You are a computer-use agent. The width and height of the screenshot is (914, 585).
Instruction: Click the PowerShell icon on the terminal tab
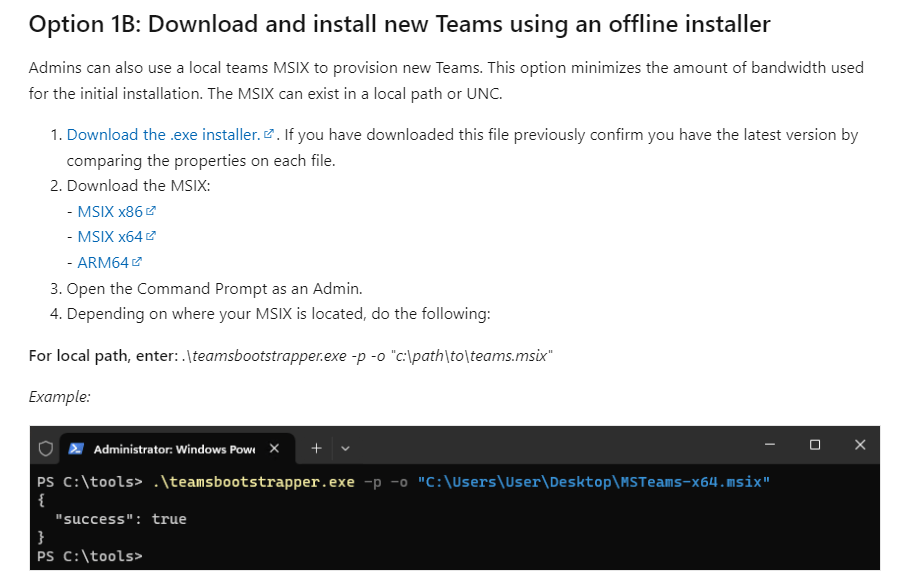click(76, 449)
